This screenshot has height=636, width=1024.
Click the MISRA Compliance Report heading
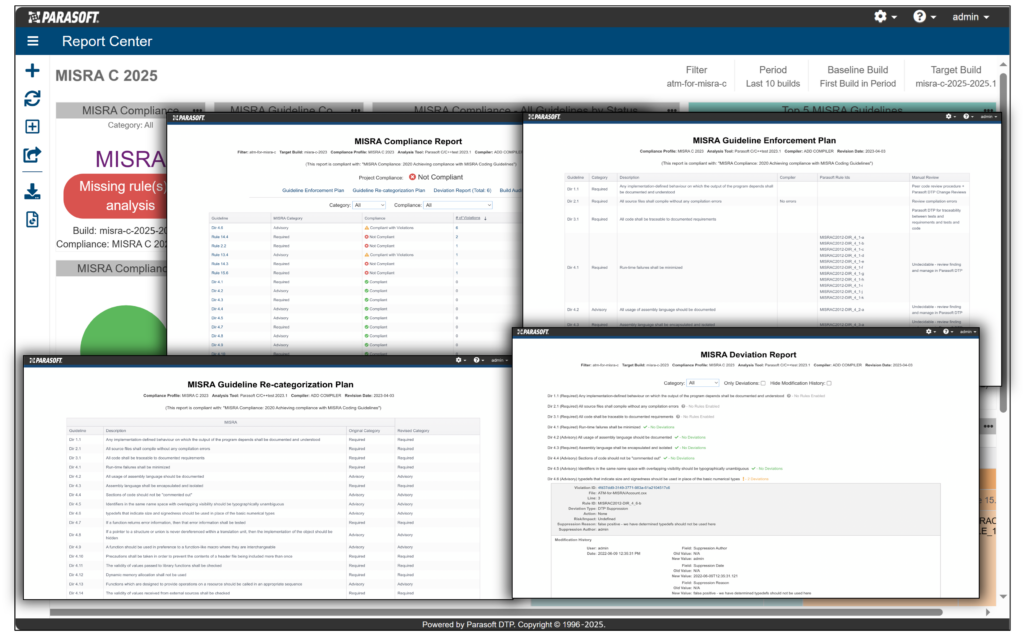(408, 141)
